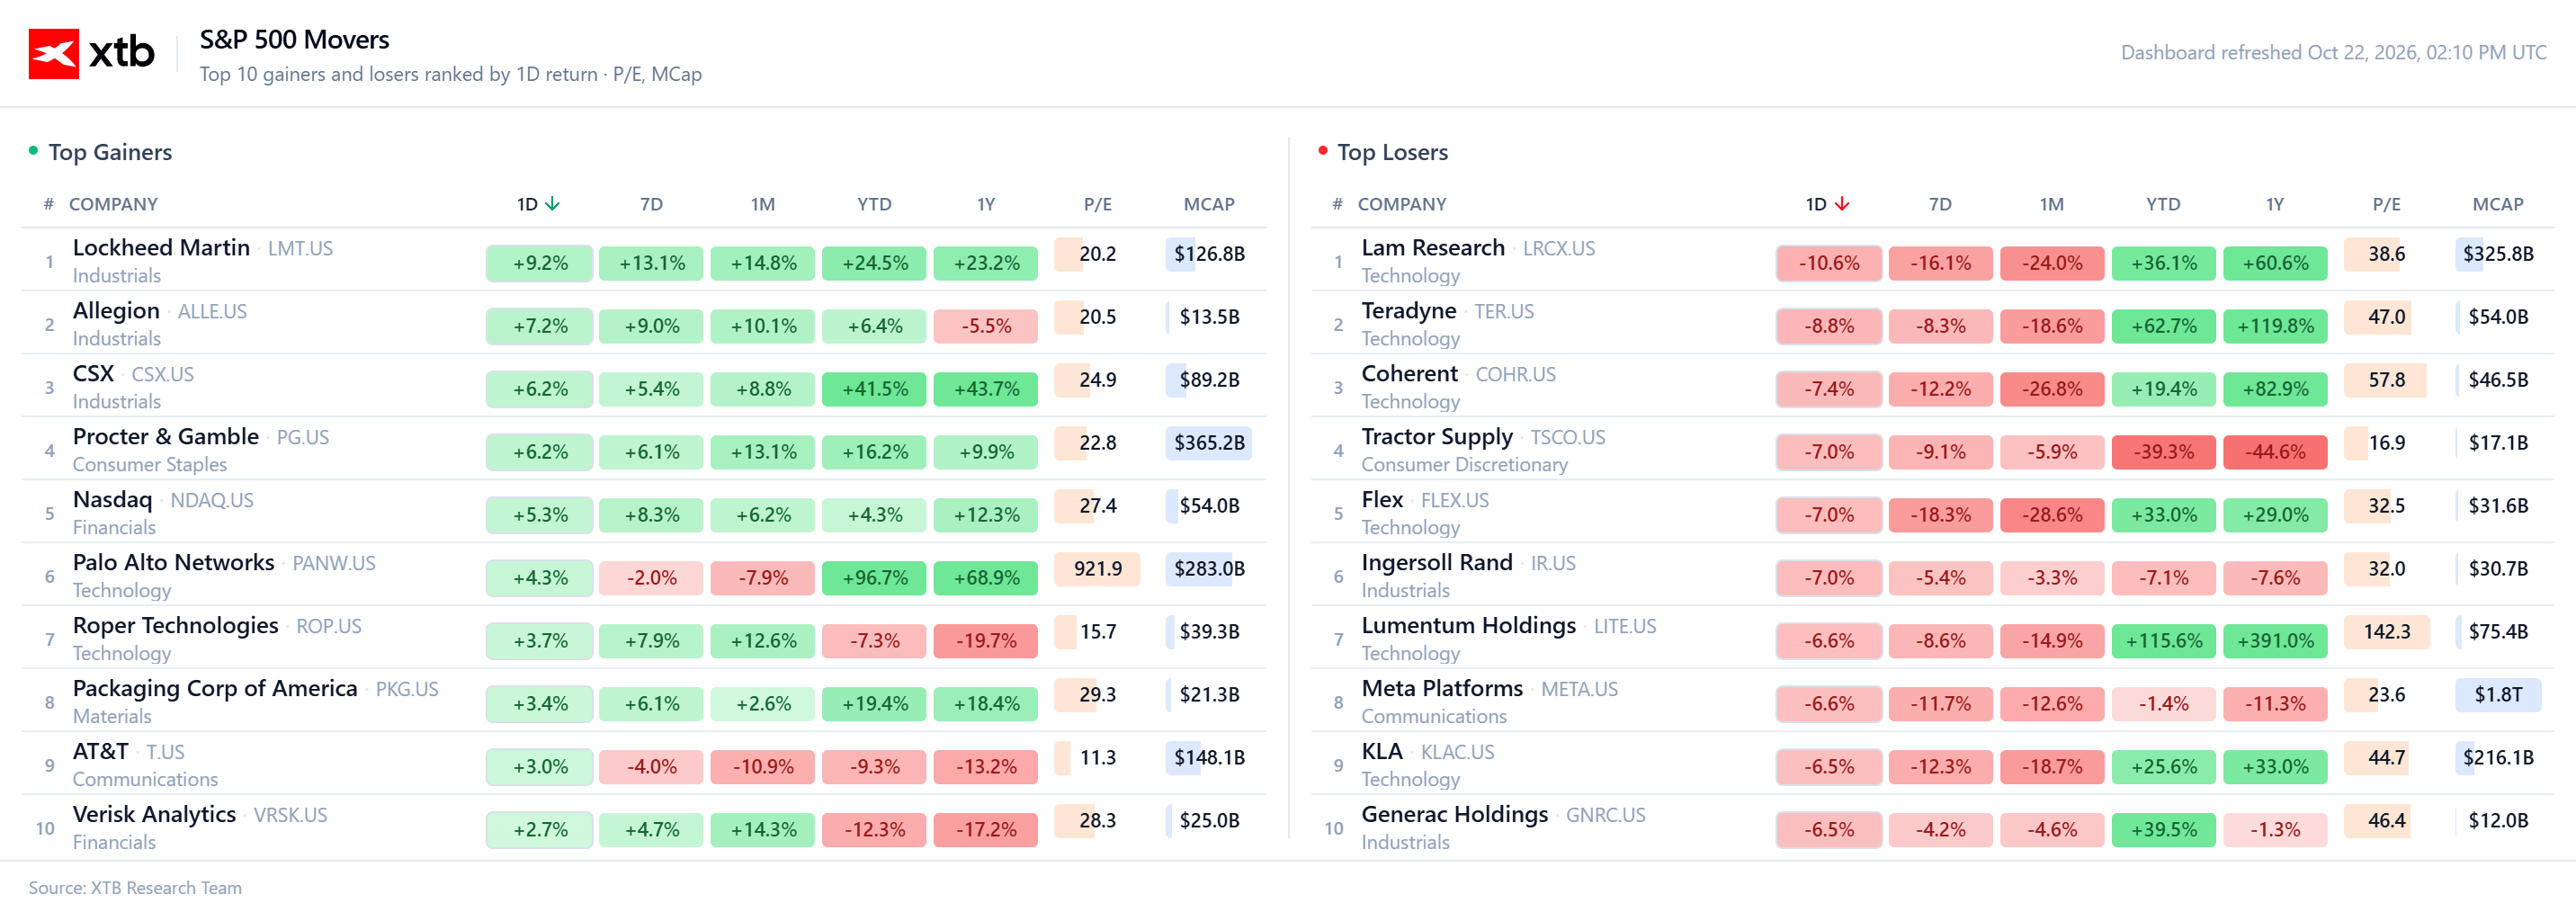
Task: Click Teradyne 1Y +119.8% cell
Action: pyautogui.click(x=2275, y=326)
